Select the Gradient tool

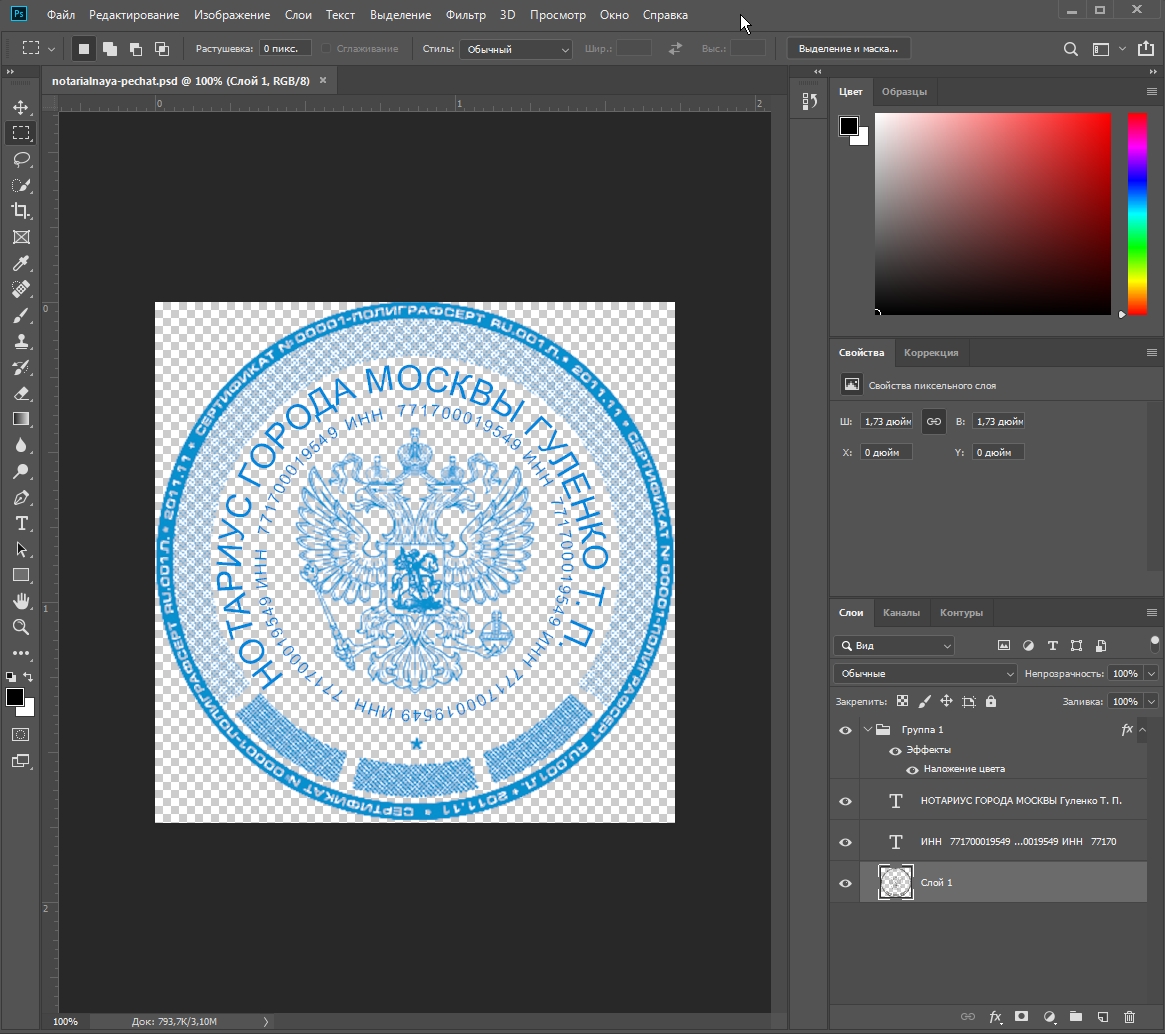point(21,419)
